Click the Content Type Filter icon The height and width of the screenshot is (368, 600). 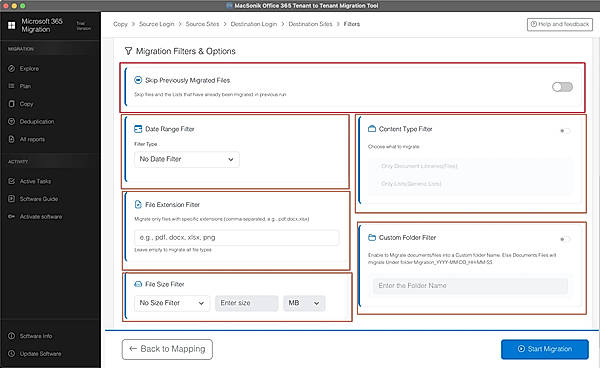tap(372, 129)
